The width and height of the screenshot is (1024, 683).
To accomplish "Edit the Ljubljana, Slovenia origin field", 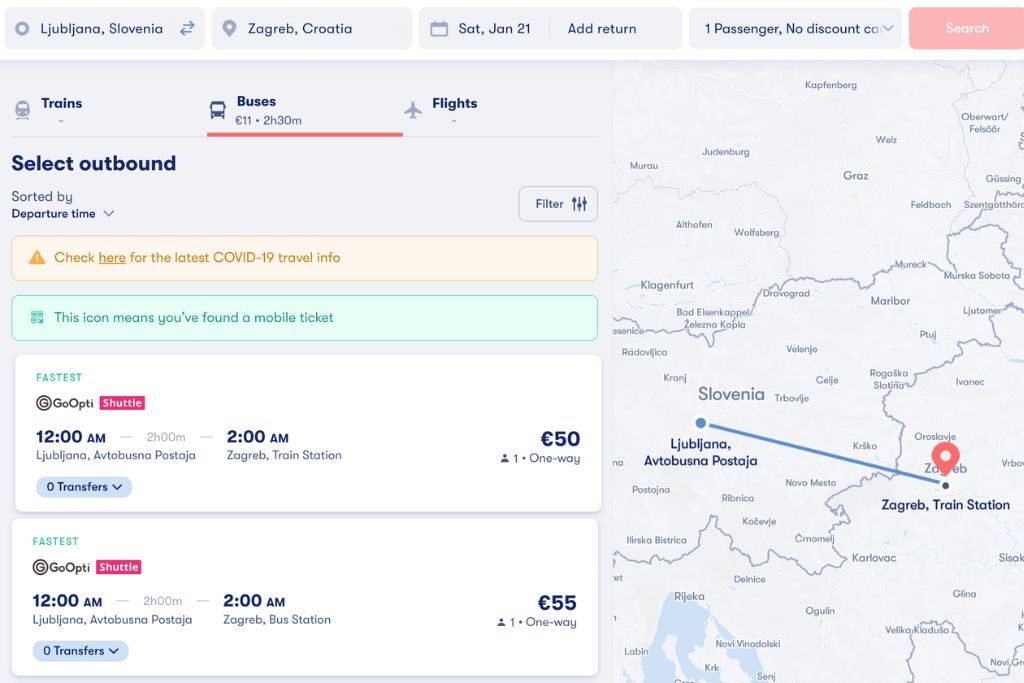I will tap(104, 29).
